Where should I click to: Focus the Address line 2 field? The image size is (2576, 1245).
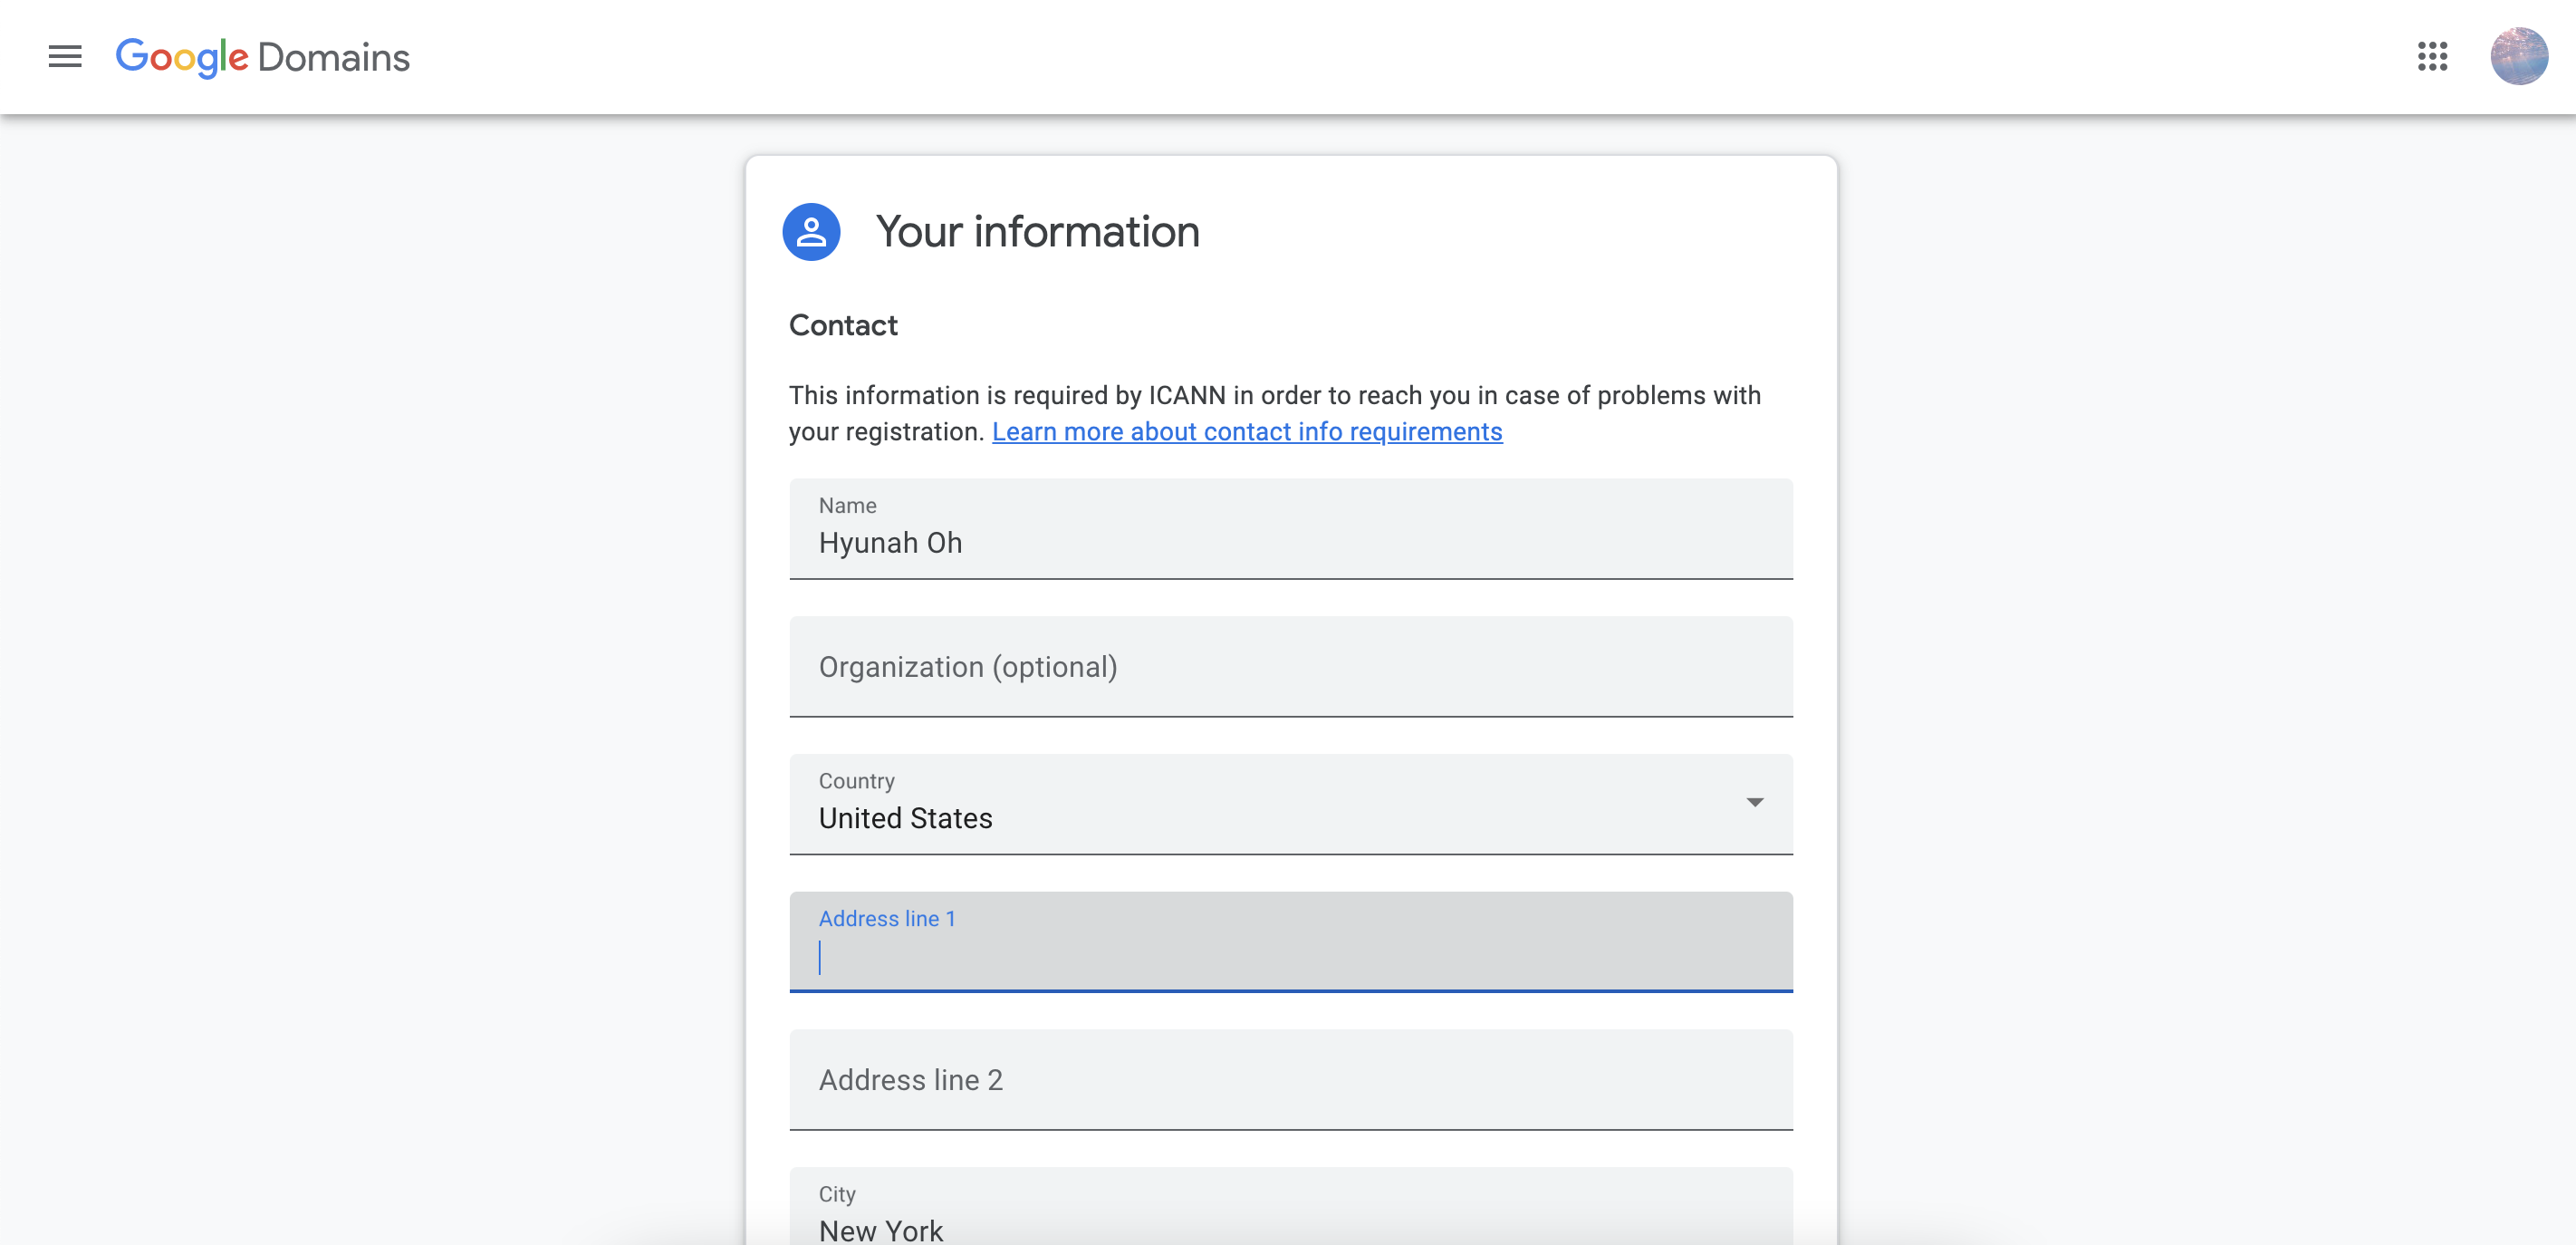(x=1290, y=1080)
